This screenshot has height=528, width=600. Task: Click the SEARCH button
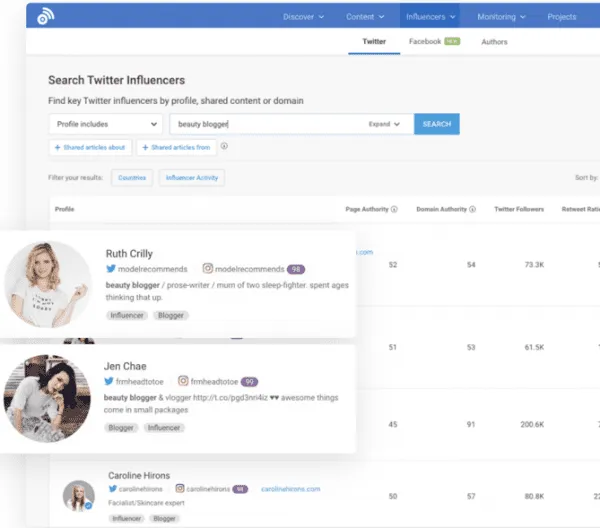point(437,124)
